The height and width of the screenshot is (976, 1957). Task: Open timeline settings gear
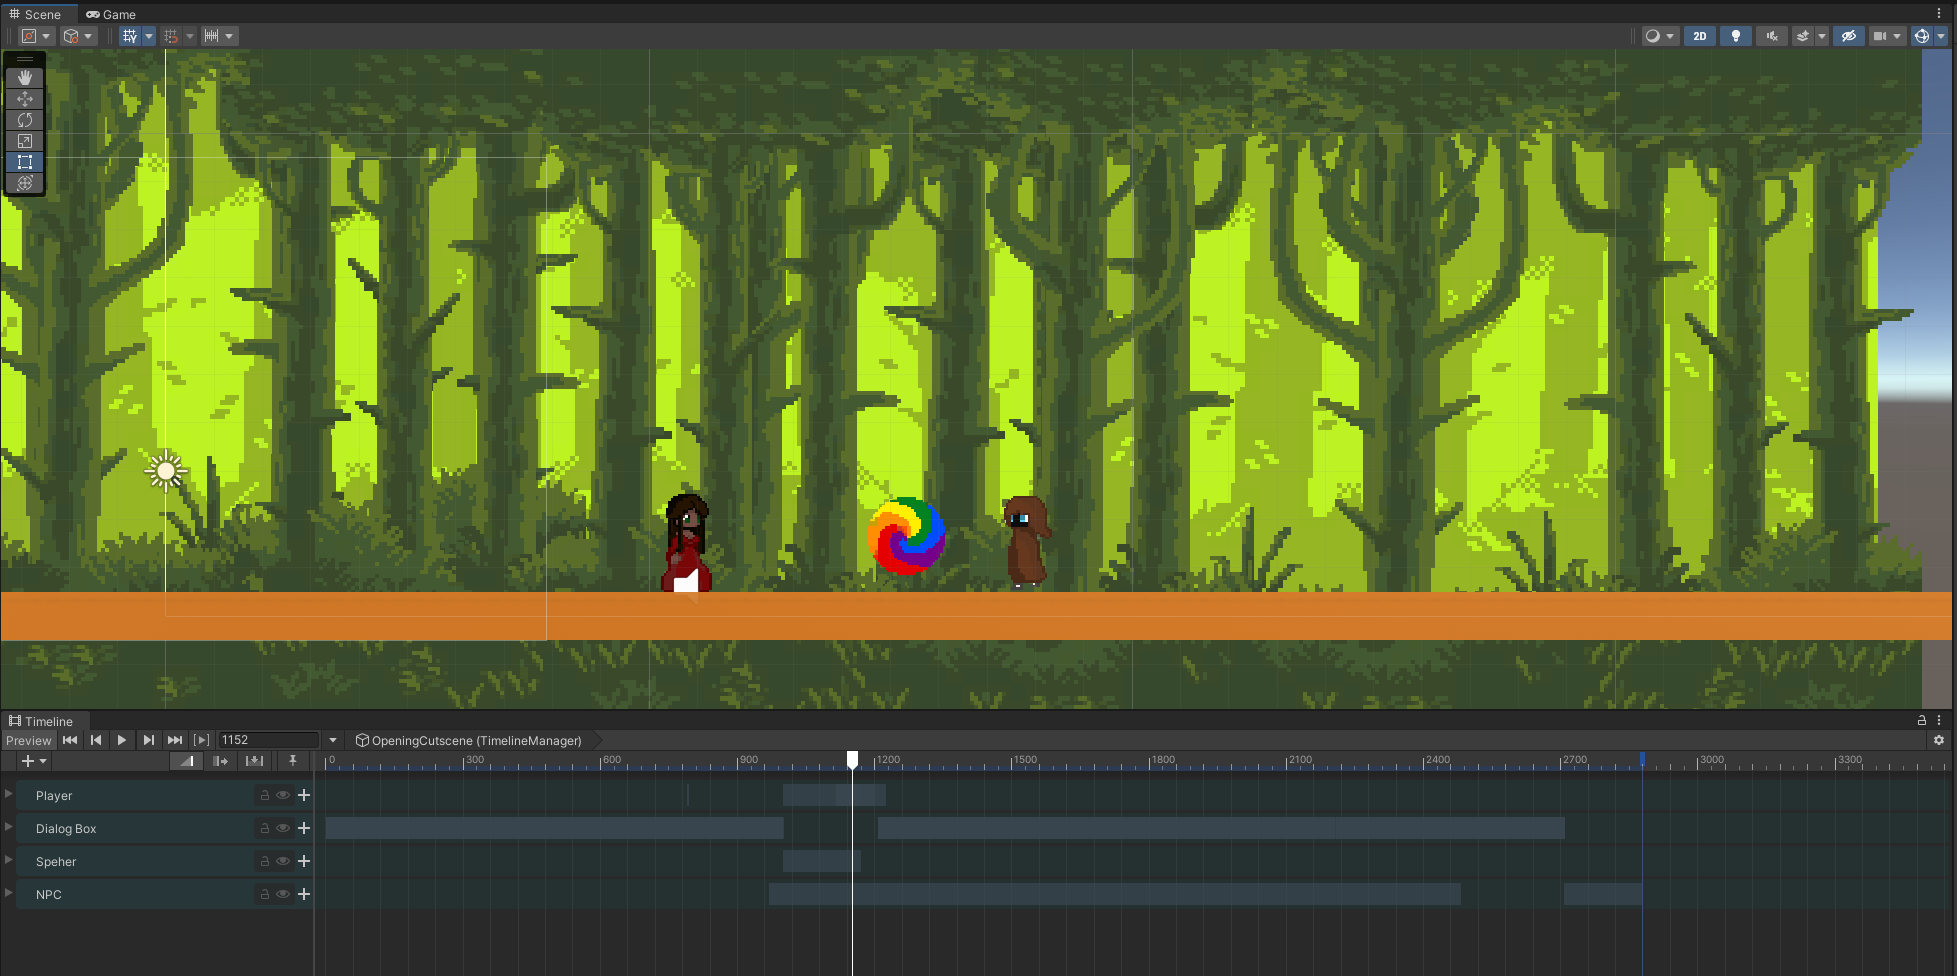(x=1939, y=740)
